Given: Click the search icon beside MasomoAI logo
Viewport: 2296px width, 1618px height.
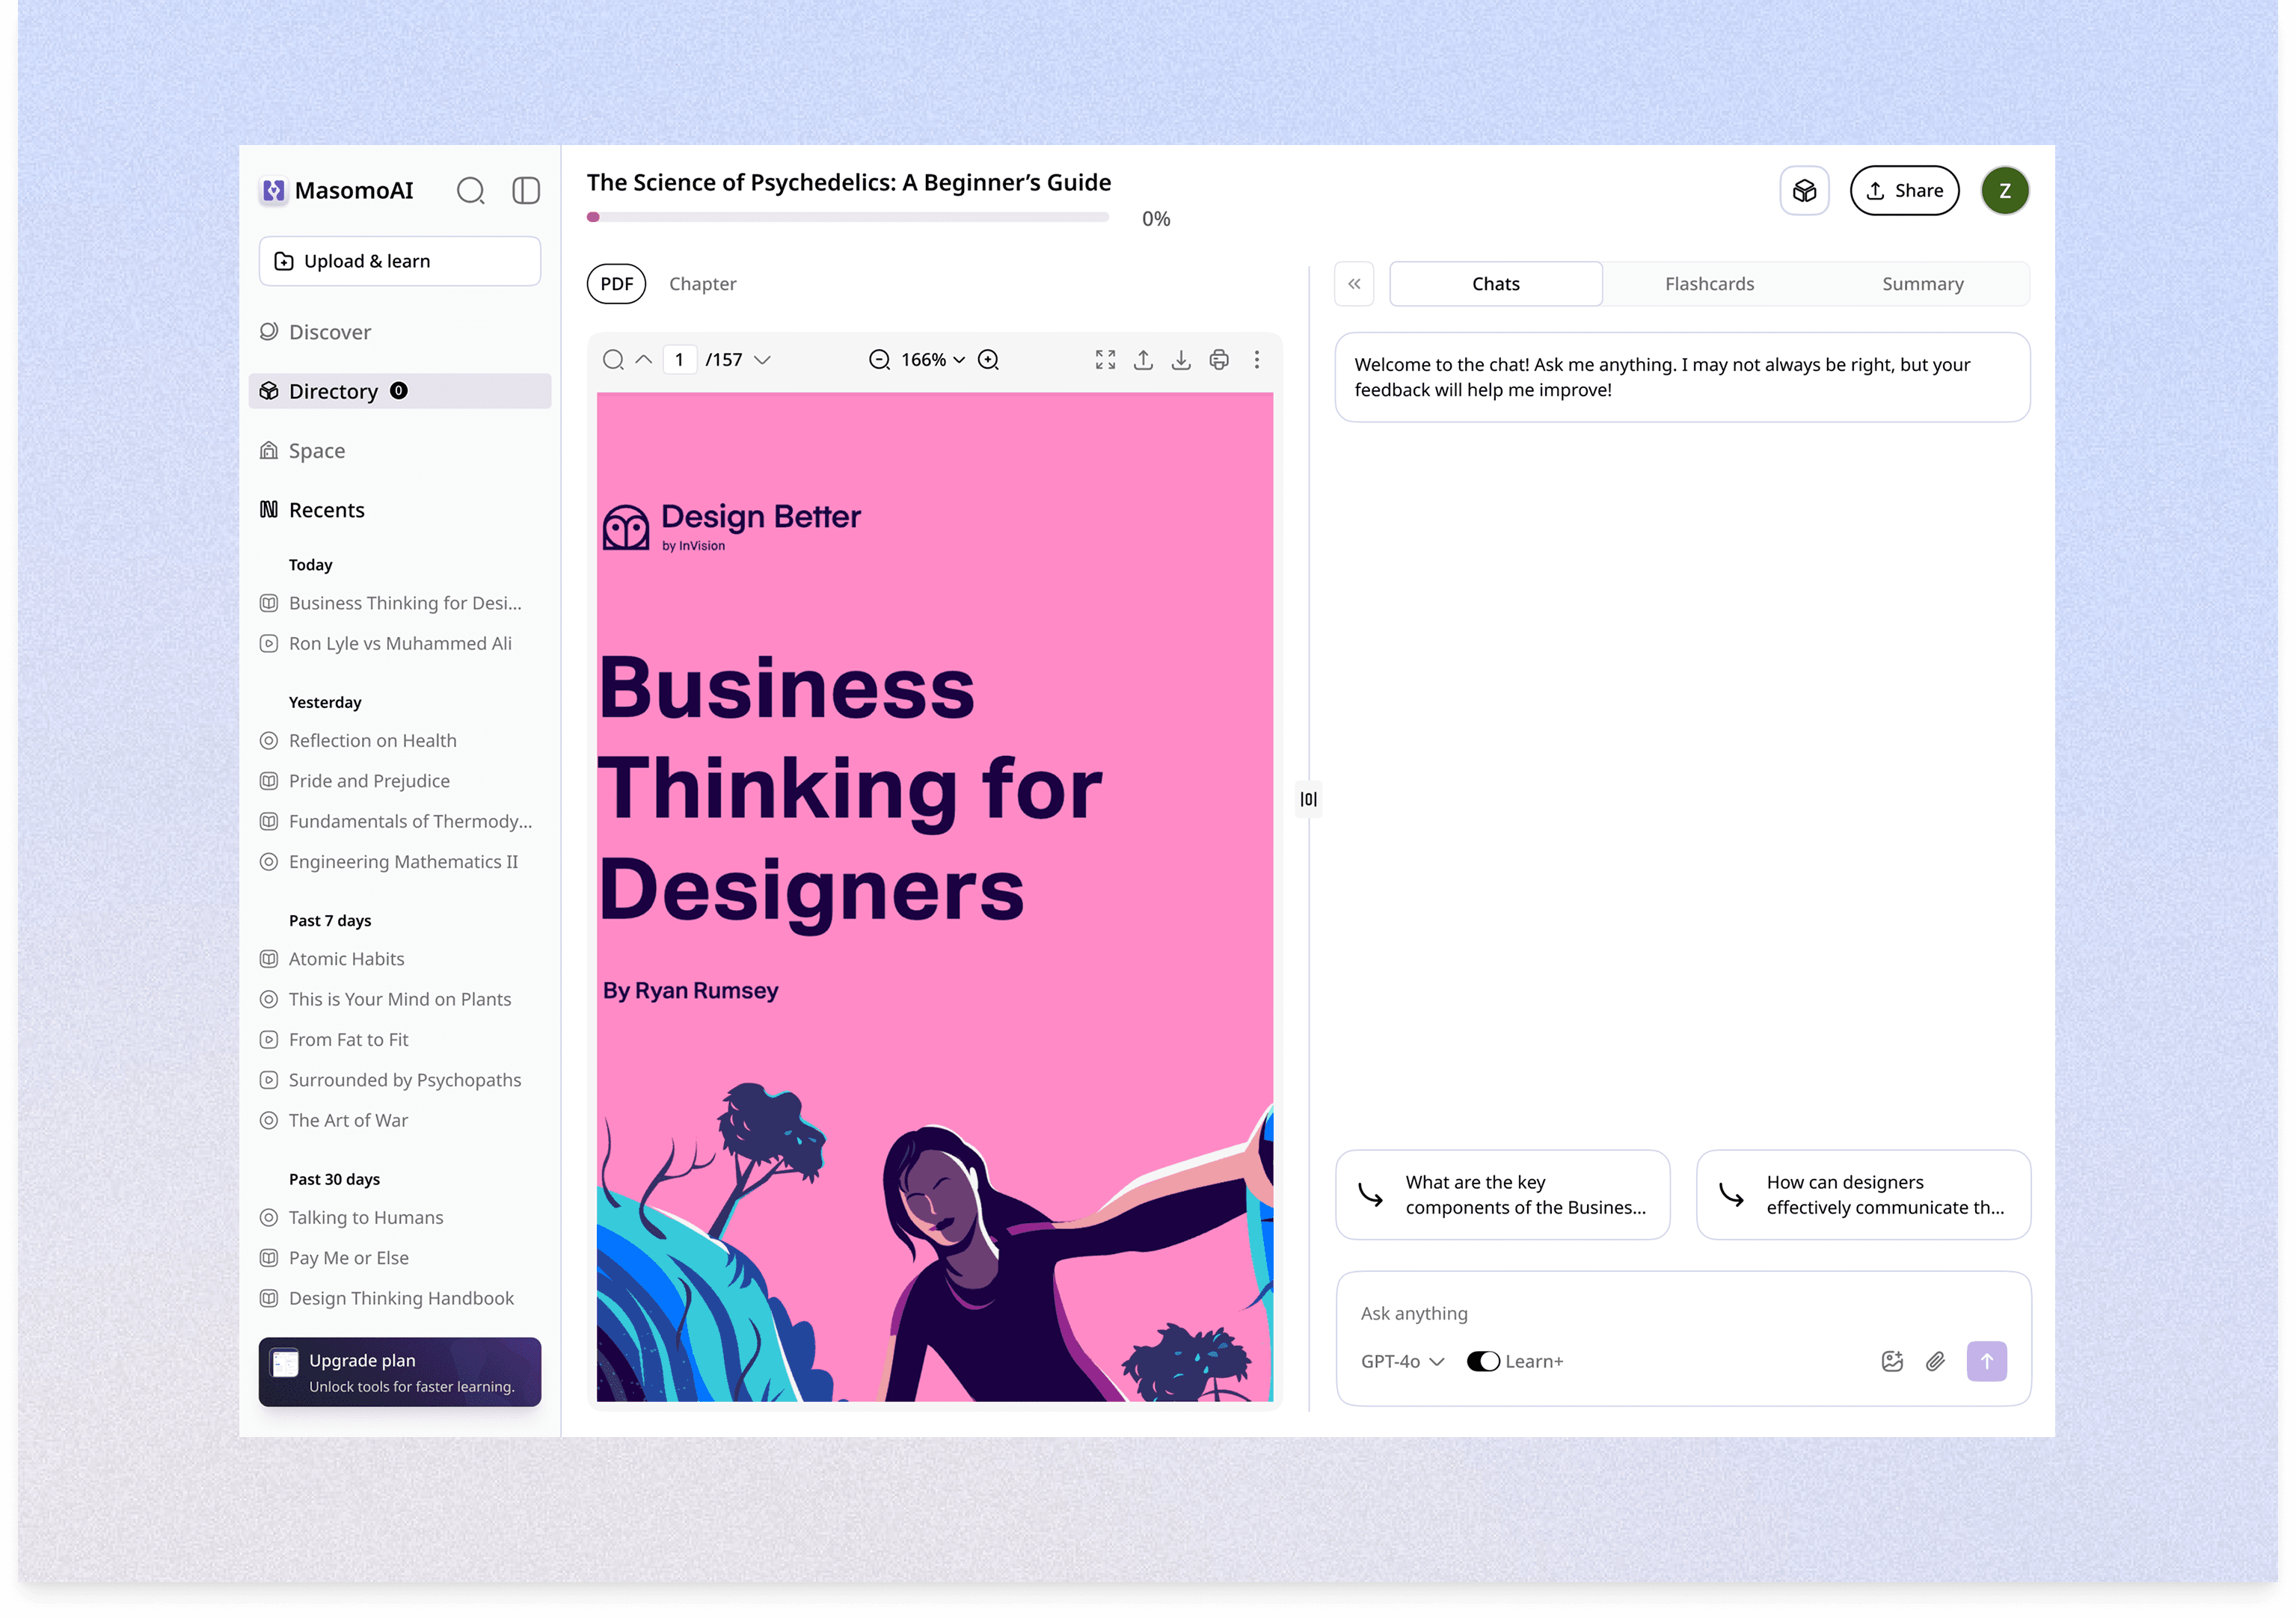Looking at the screenshot, I should (x=470, y=190).
